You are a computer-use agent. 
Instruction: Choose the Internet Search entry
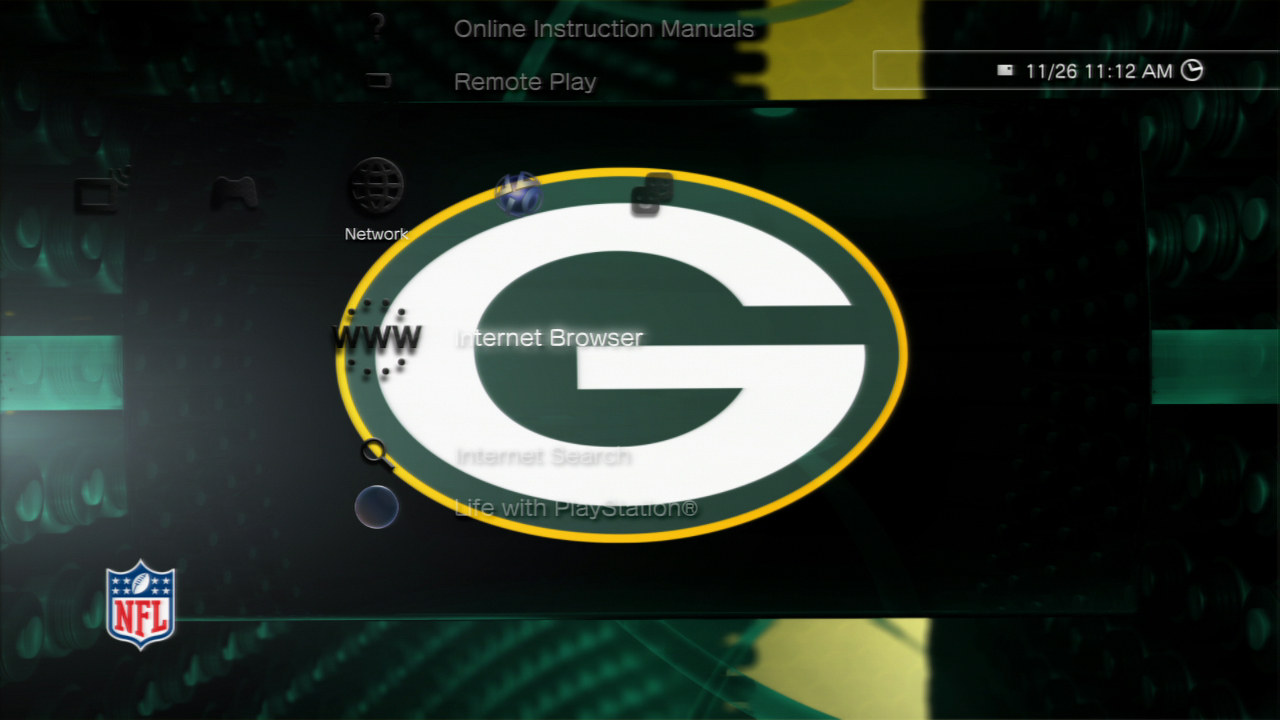544,457
